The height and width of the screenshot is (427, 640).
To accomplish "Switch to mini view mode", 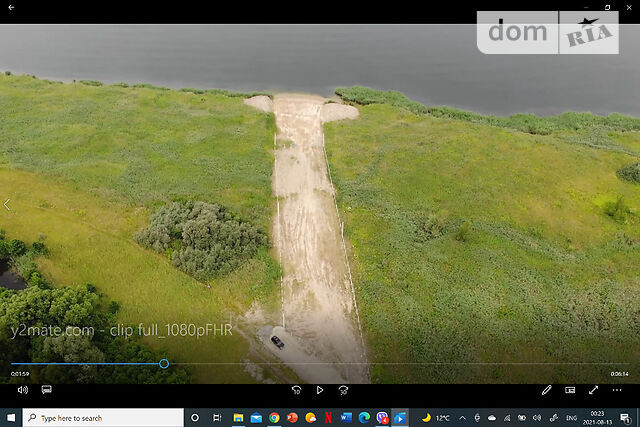I will pos(570,390).
